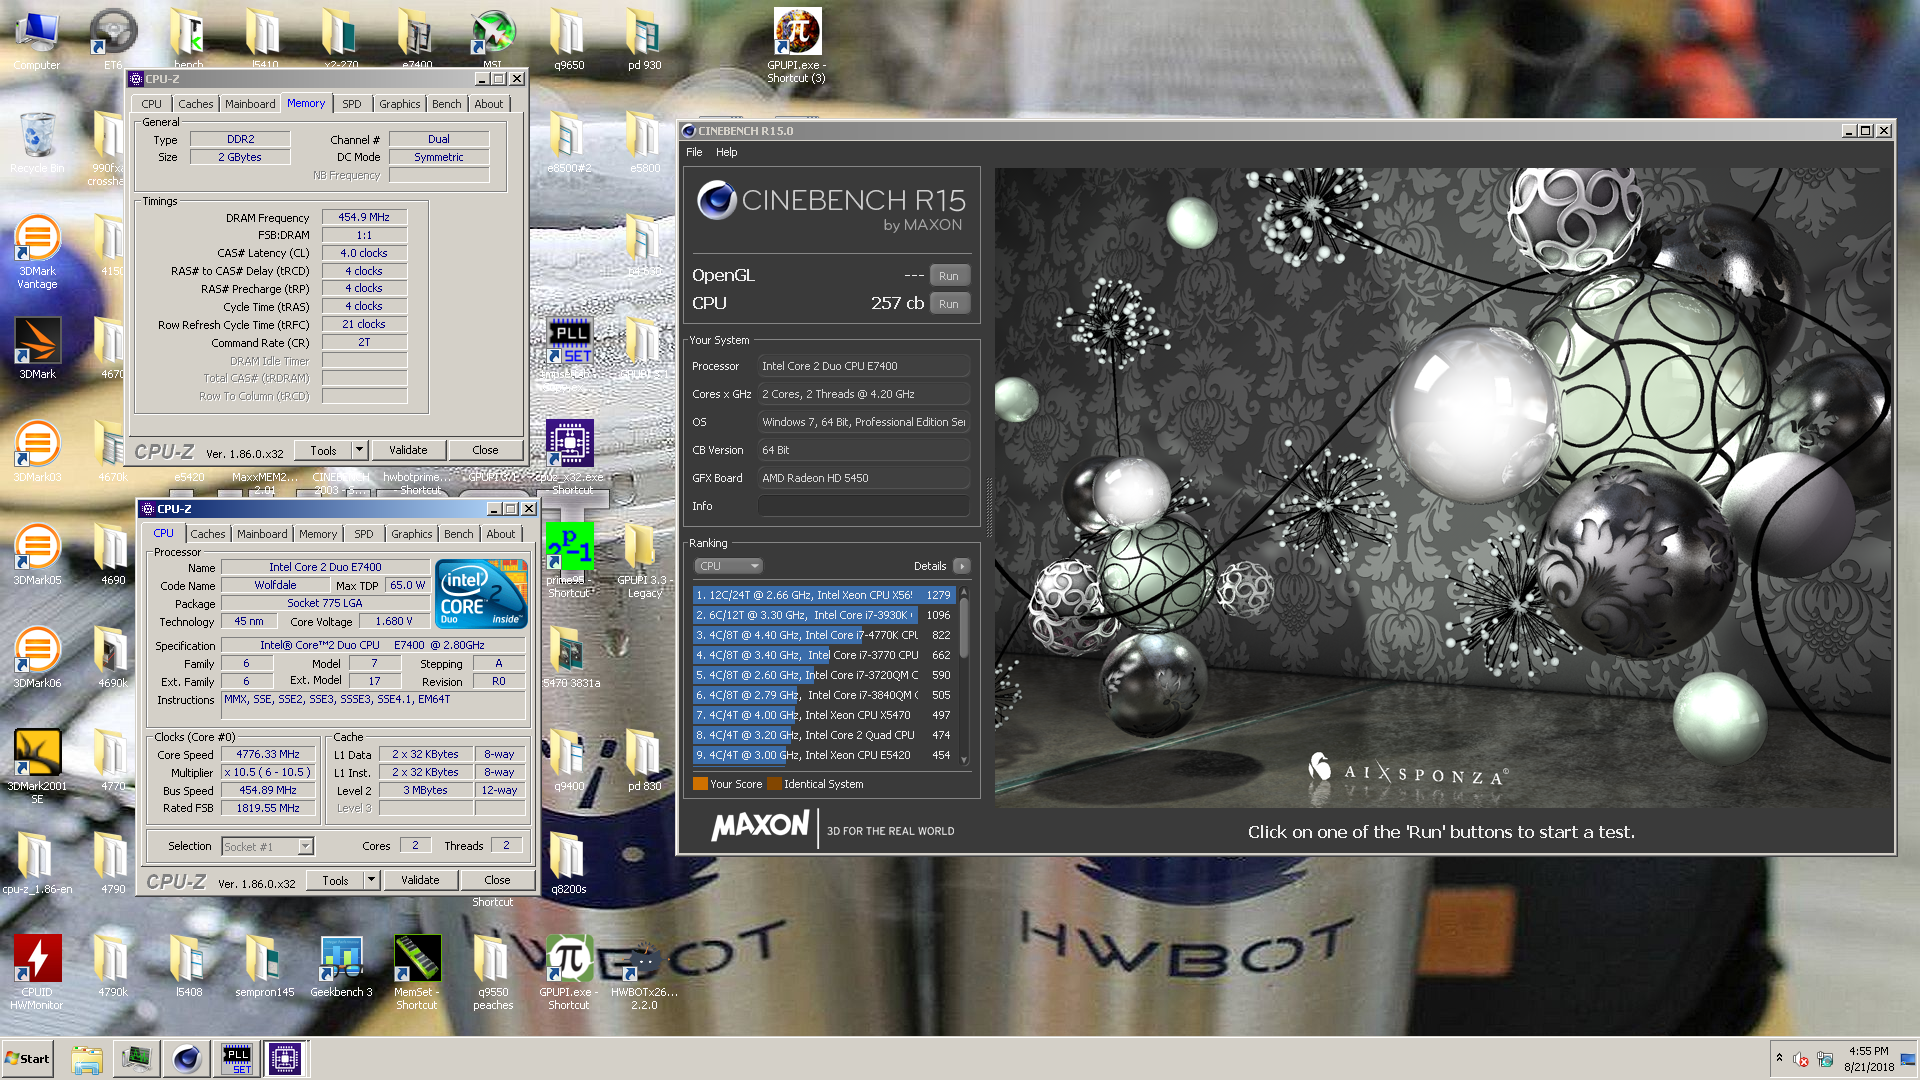Run the CPU test in Cinebench

(x=949, y=304)
